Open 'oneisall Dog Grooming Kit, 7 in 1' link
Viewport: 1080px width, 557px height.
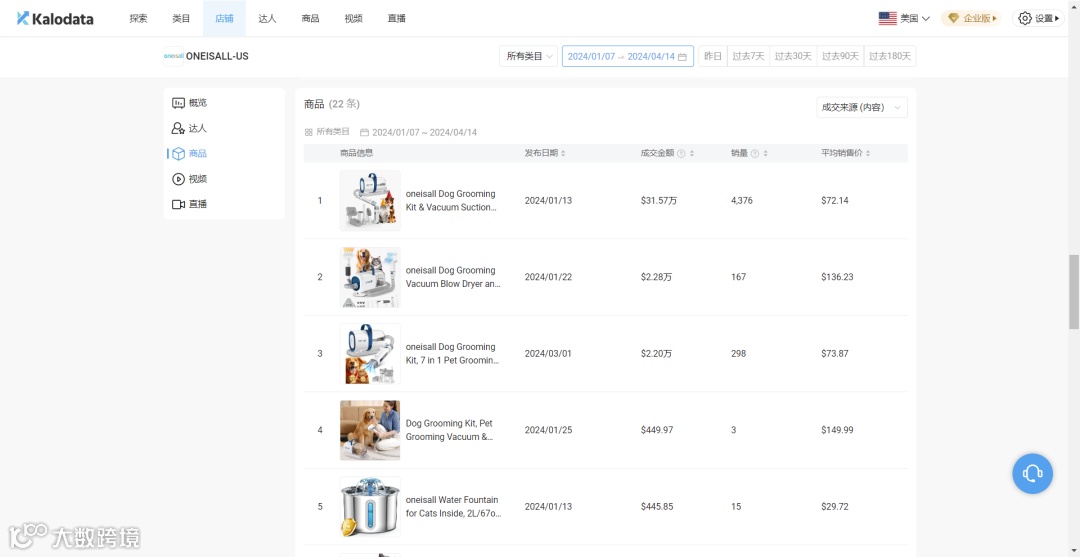coord(453,353)
